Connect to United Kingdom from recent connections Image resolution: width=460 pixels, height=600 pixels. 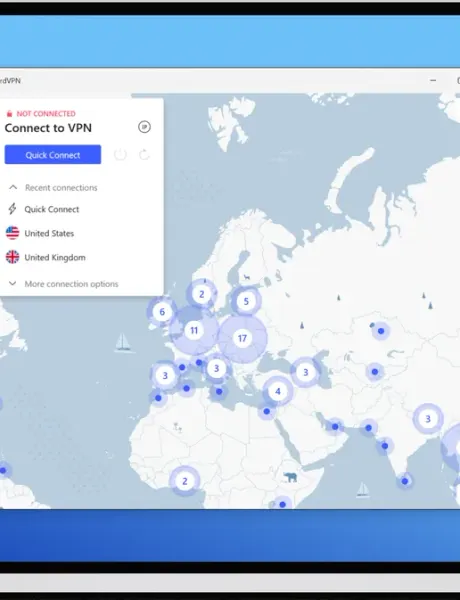(55, 257)
